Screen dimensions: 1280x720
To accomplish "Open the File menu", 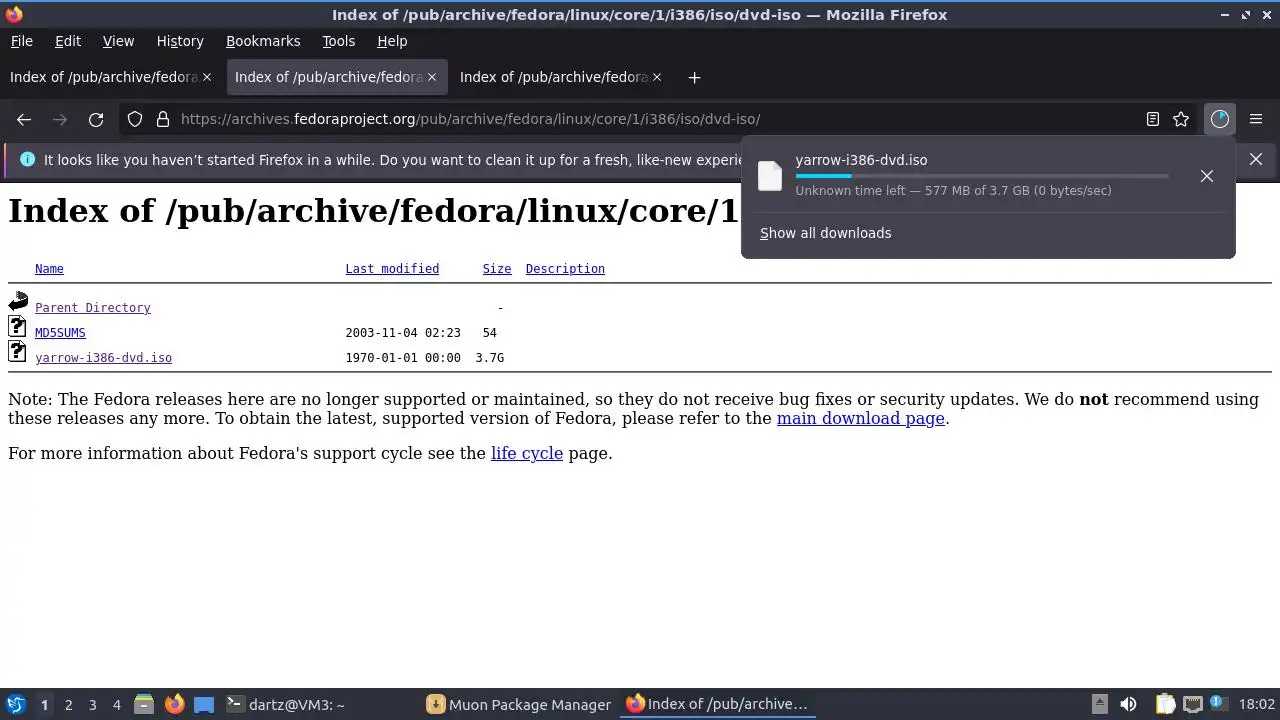I will coord(22,41).
